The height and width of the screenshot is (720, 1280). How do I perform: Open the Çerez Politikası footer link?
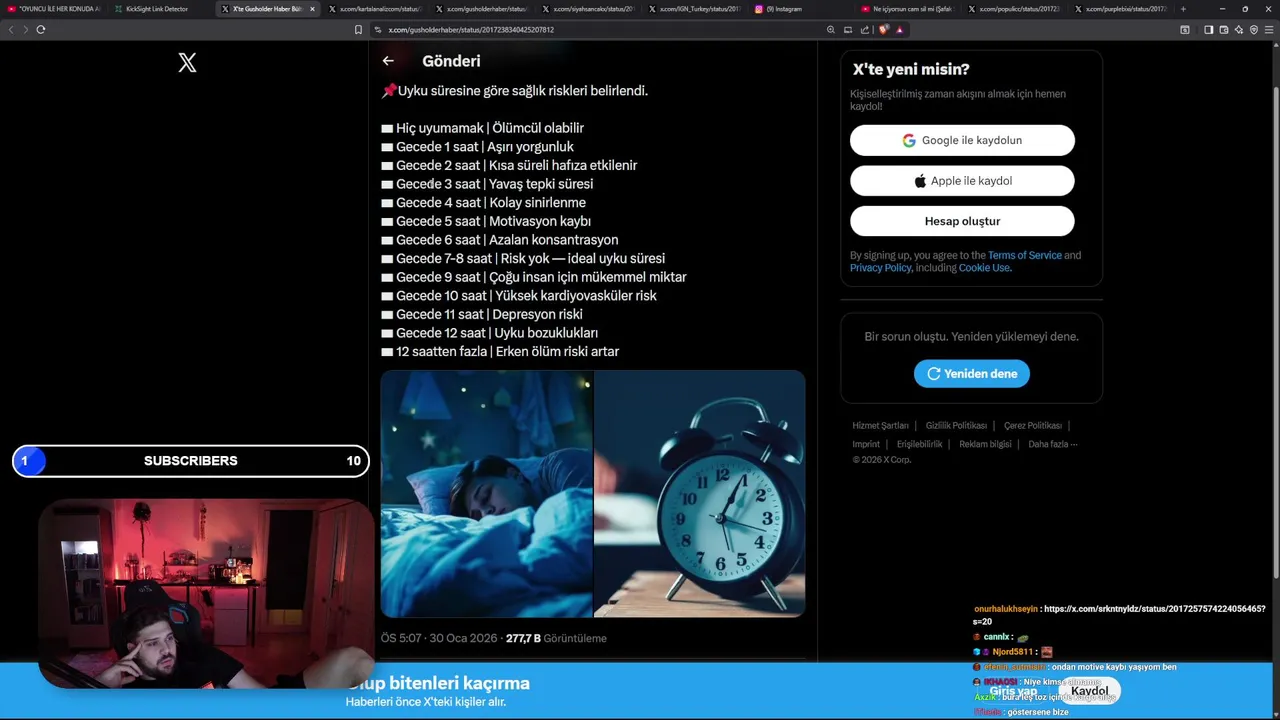(1033, 426)
